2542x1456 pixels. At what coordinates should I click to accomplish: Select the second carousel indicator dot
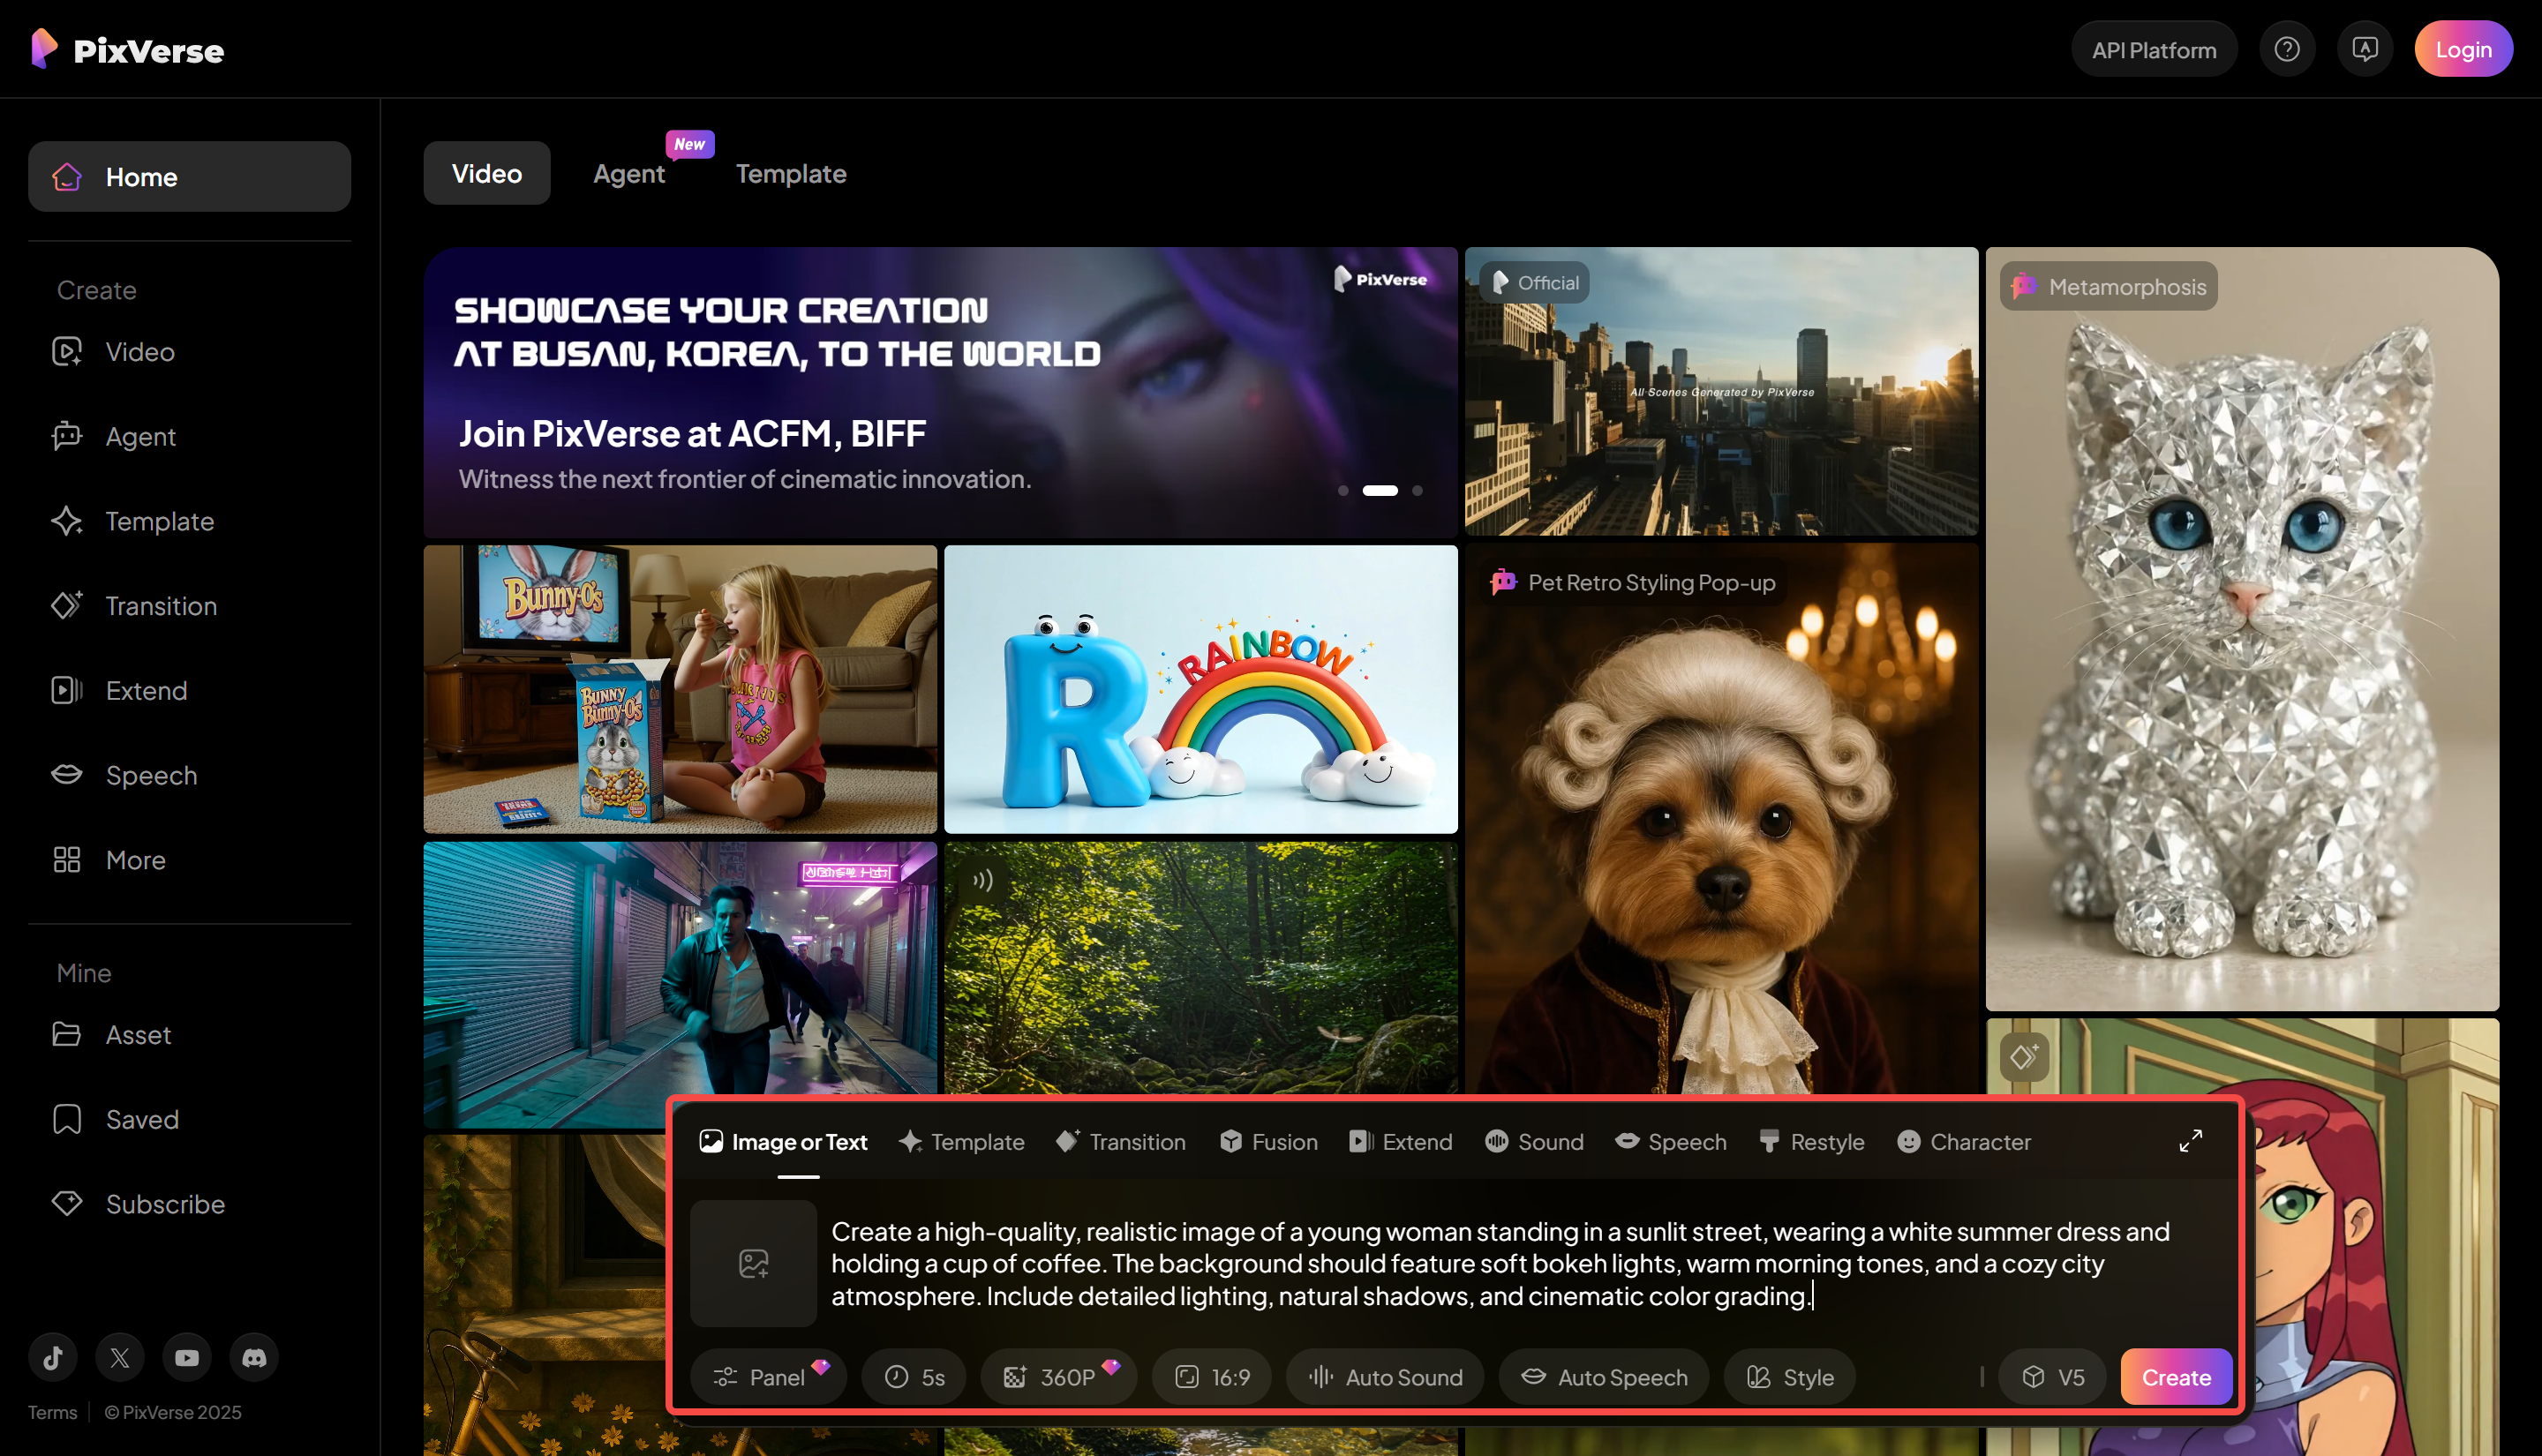[1379, 490]
